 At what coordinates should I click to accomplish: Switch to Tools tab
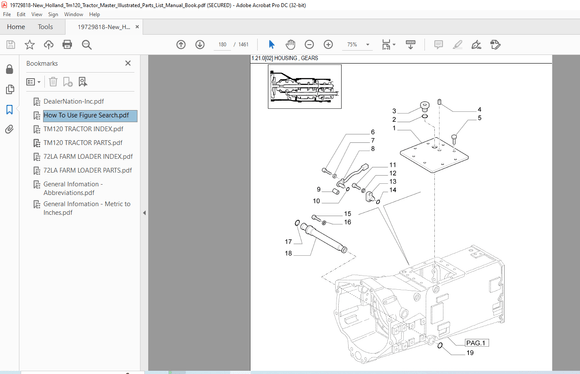click(x=45, y=27)
